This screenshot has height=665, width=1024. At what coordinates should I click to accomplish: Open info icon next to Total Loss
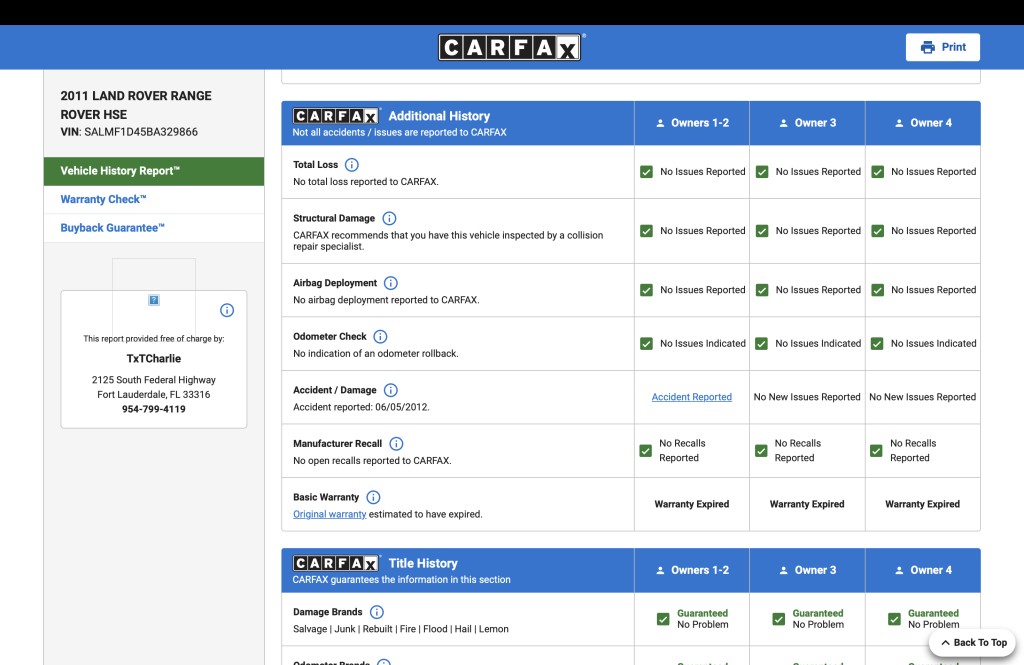click(x=351, y=165)
